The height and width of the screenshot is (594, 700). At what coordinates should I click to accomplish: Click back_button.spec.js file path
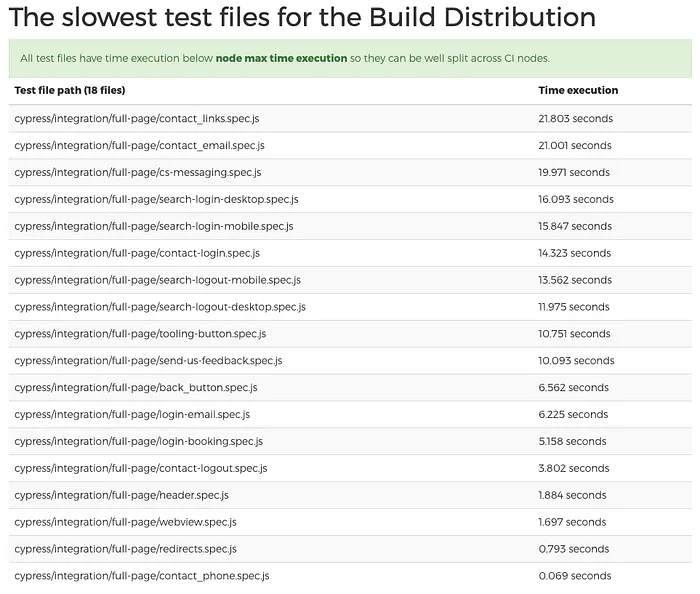[136, 387]
